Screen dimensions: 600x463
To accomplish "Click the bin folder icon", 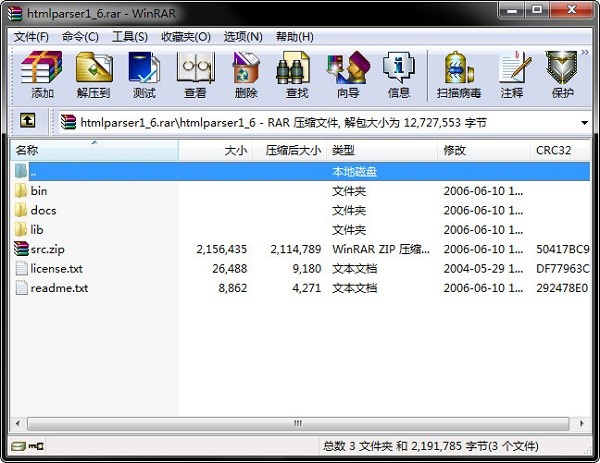I will tap(21, 191).
